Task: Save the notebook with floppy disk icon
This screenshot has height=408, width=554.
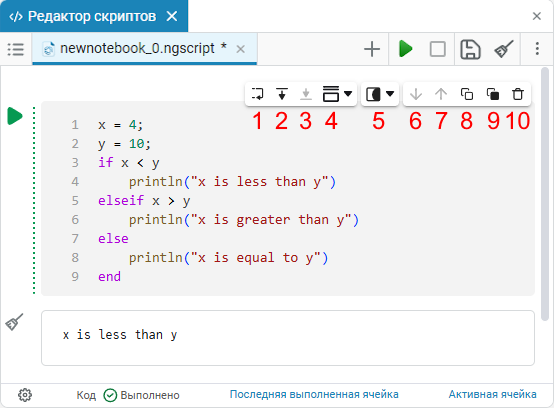Action: point(470,49)
